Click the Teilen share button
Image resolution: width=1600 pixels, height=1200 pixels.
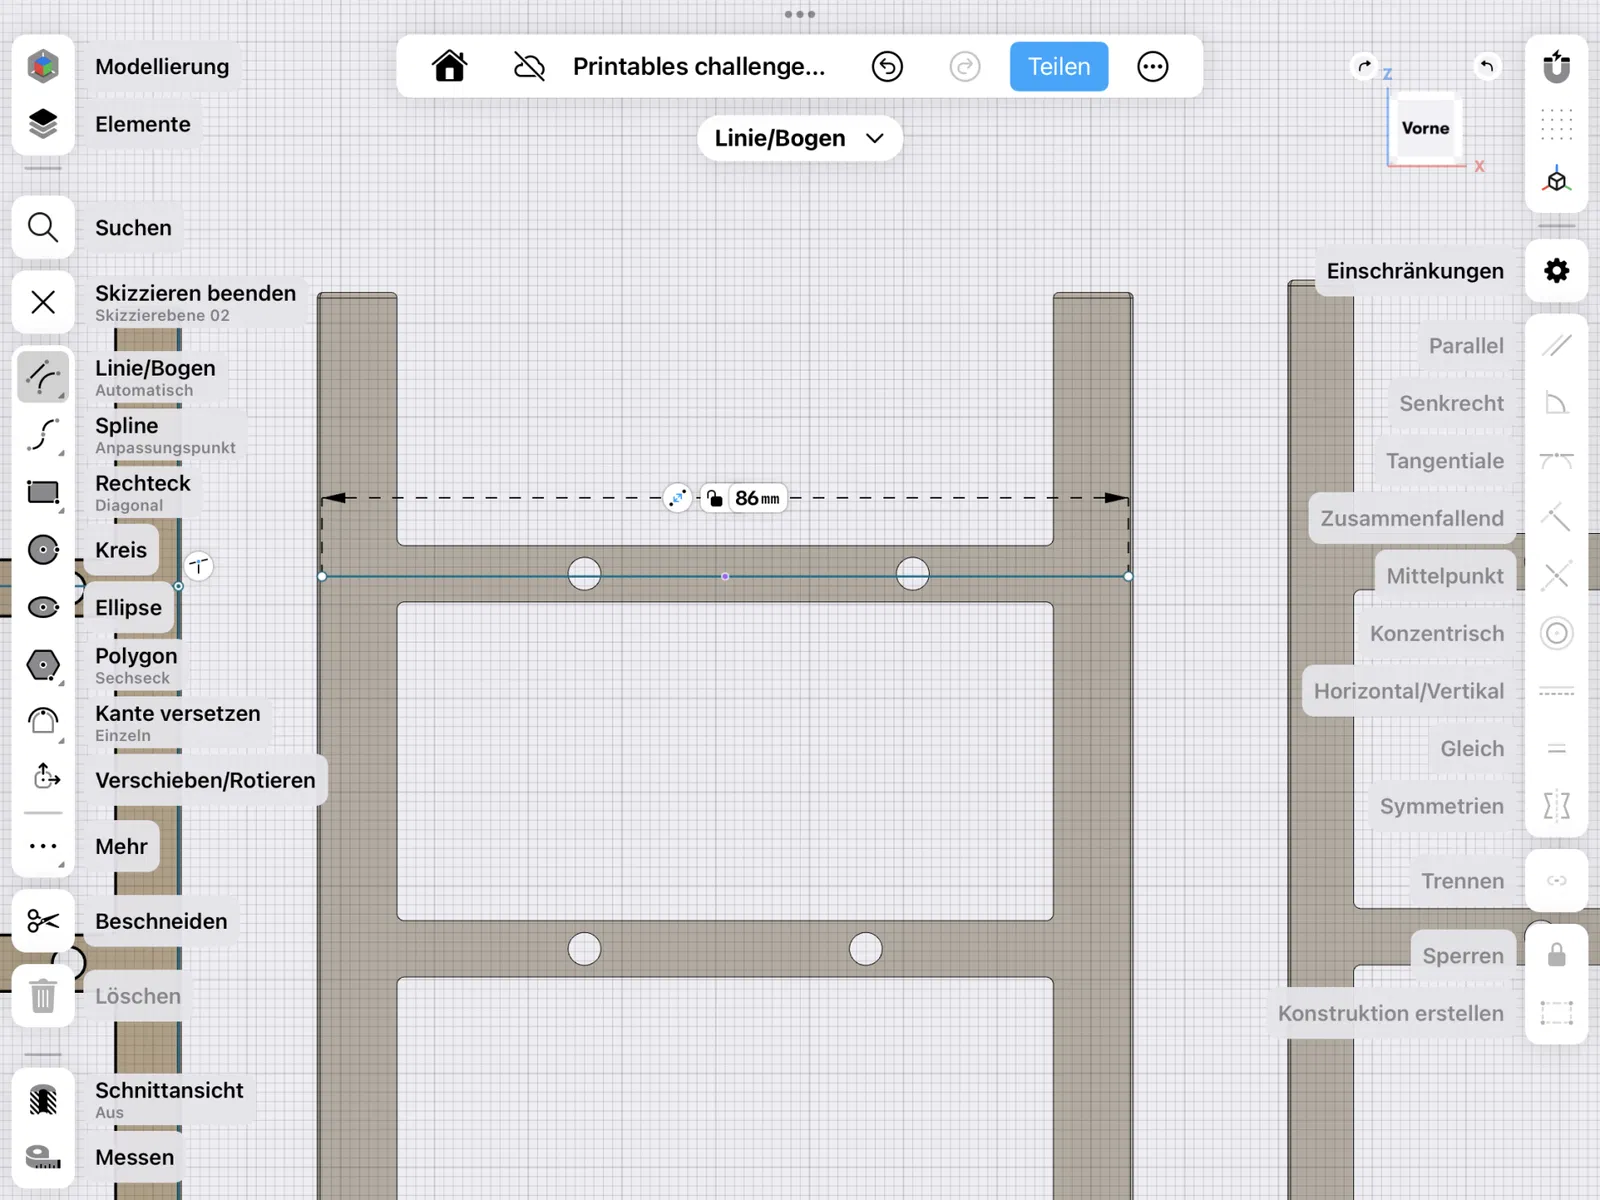point(1058,67)
